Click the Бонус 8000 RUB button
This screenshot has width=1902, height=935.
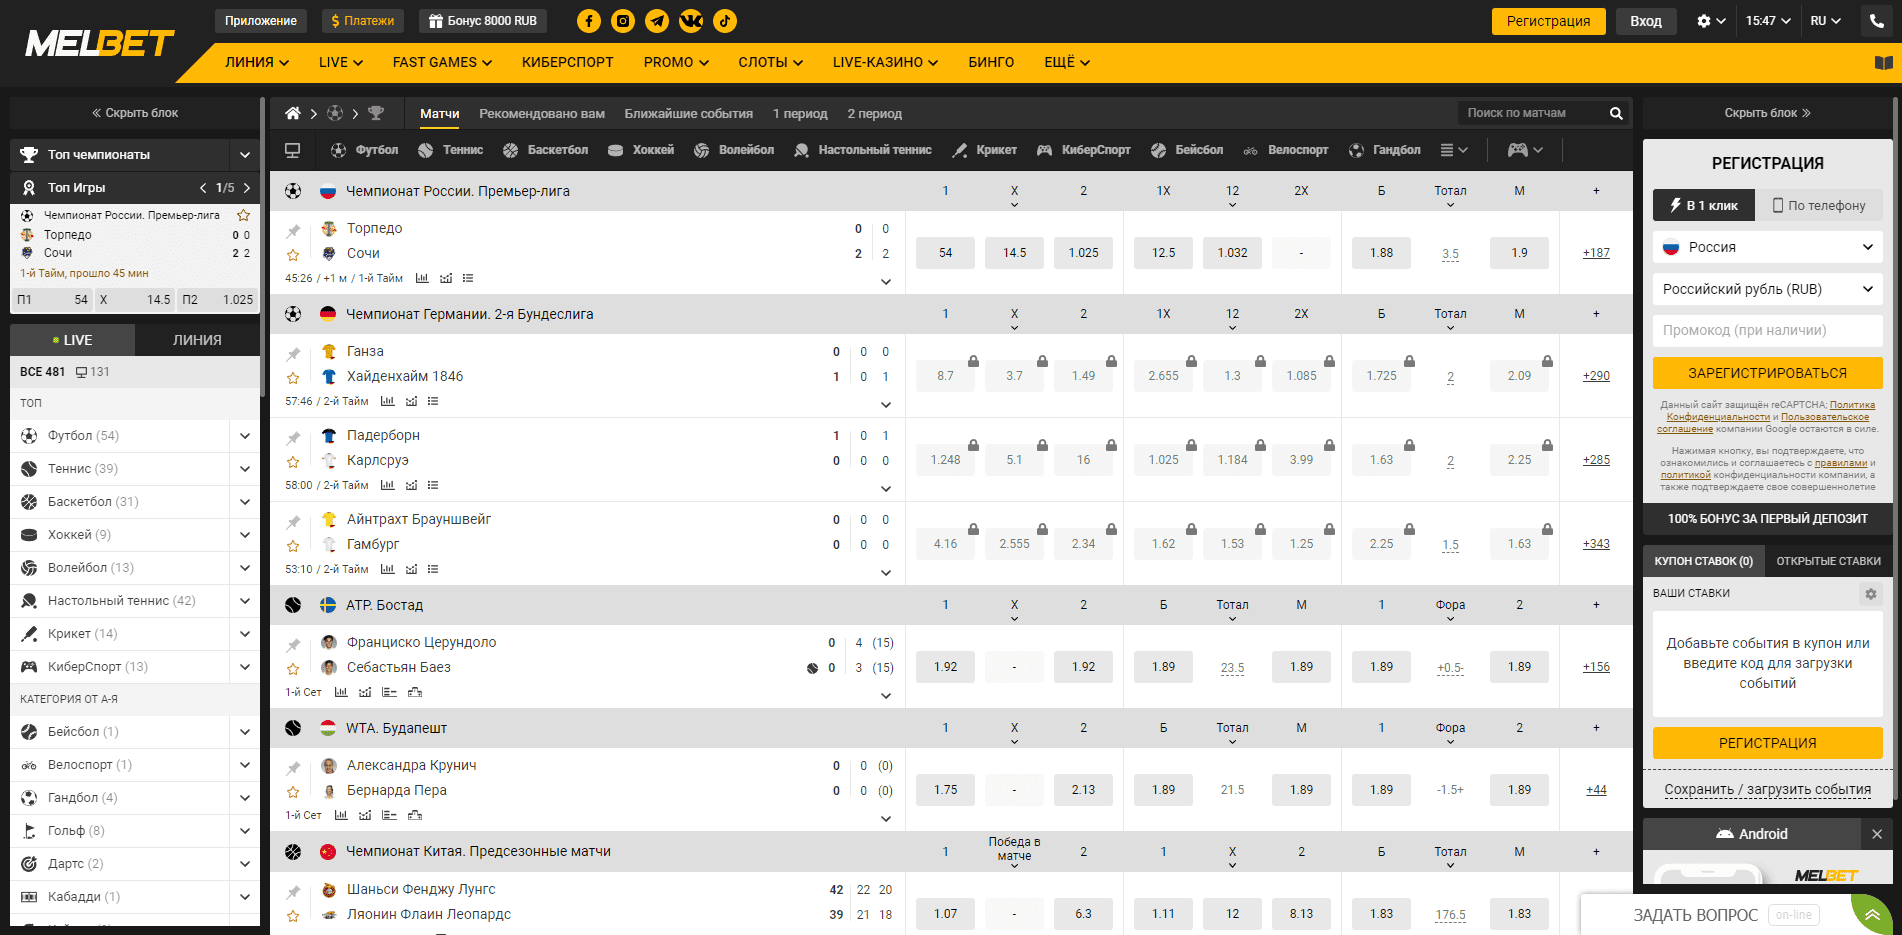(483, 21)
